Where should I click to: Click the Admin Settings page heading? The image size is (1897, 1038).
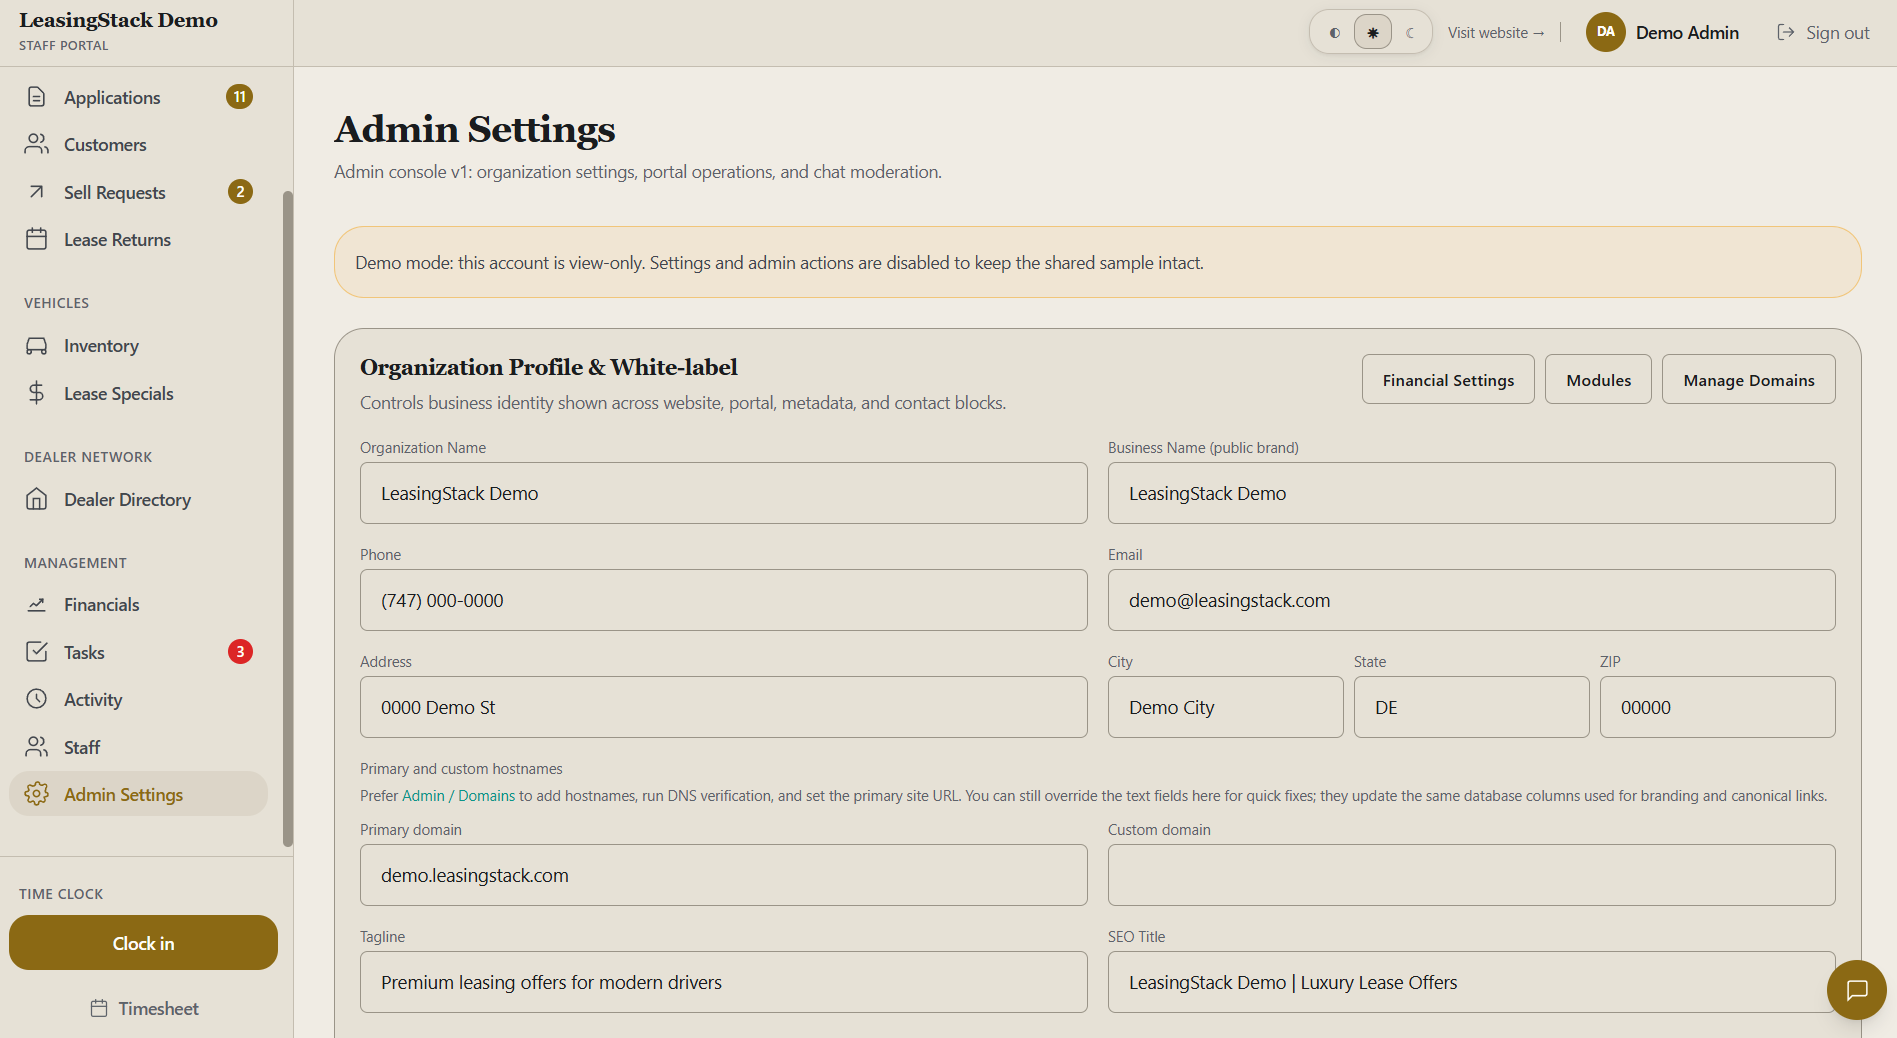pyautogui.click(x=475, y=129)
